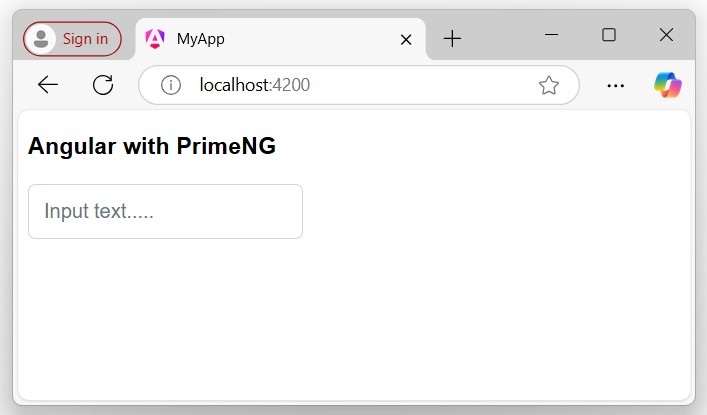
Task: Add this page to favorites
Action: coord(549,85)
